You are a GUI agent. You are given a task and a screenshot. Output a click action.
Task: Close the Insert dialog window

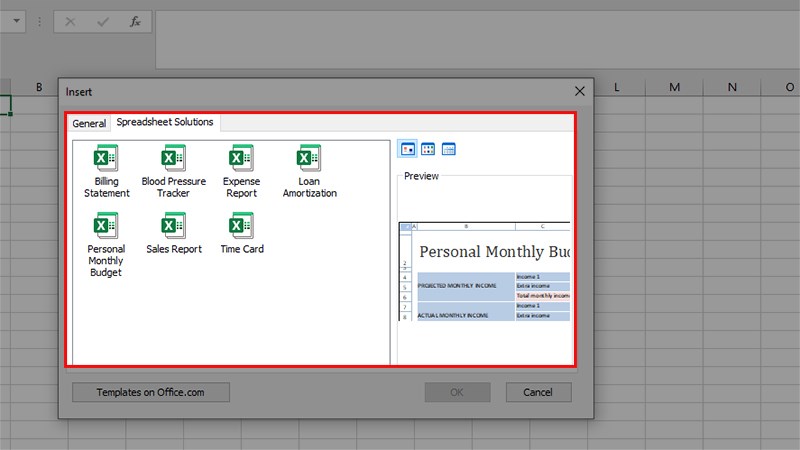(x=580, y=91)
